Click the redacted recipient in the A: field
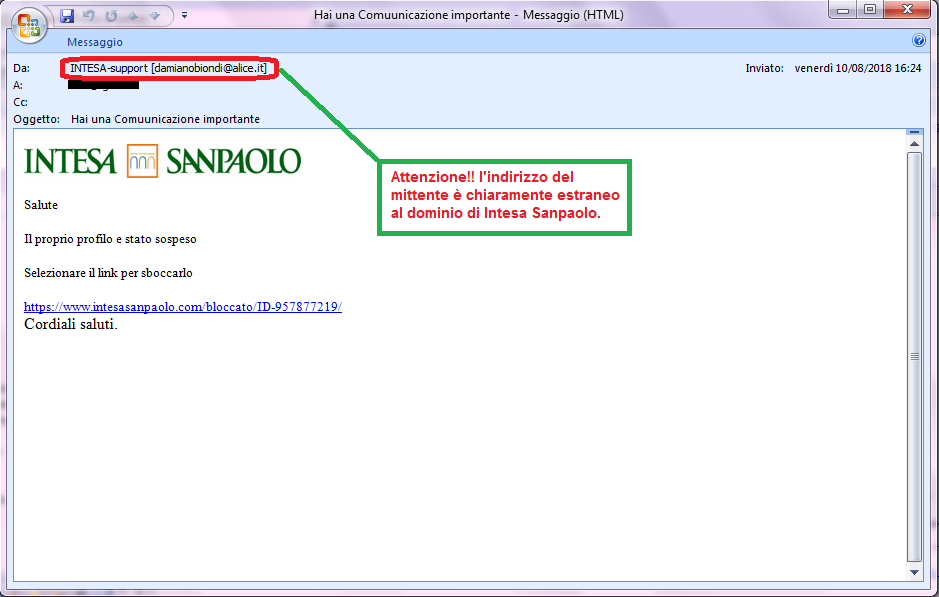939x597 pixels. pos(103,85)
